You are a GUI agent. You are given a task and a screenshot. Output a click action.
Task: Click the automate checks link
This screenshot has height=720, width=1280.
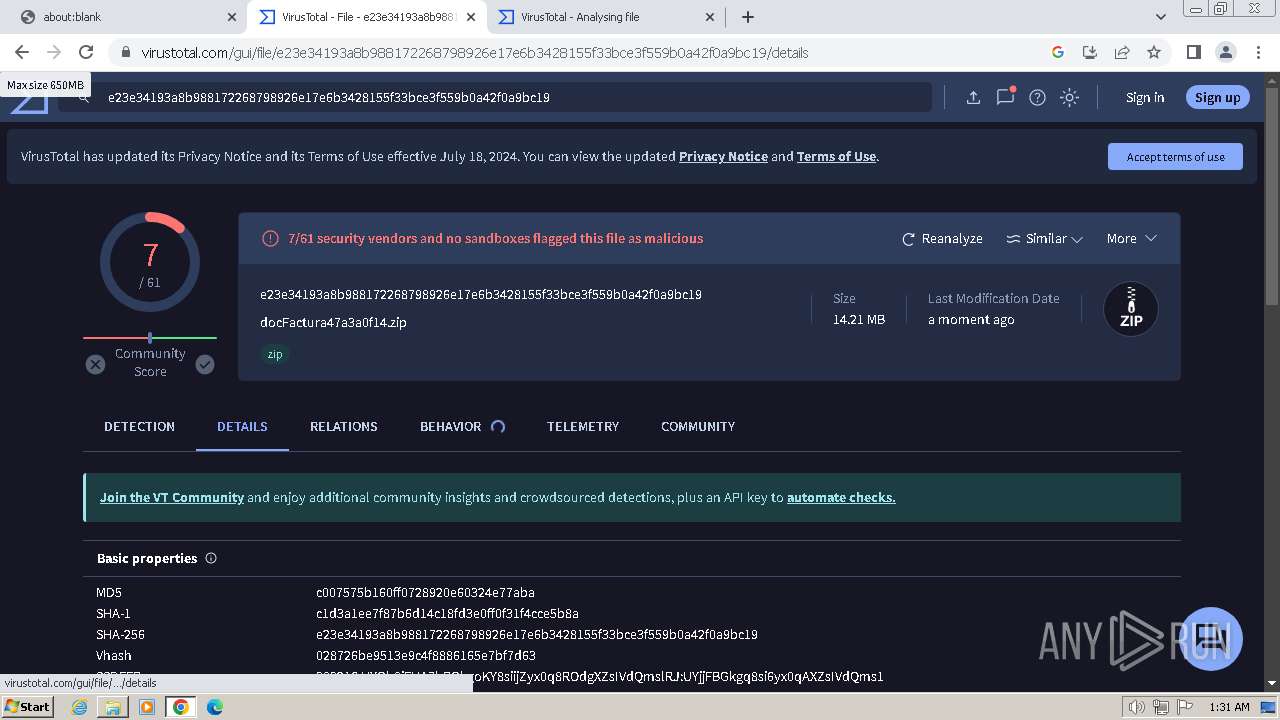pyautogui.click(x=841, y=497)
